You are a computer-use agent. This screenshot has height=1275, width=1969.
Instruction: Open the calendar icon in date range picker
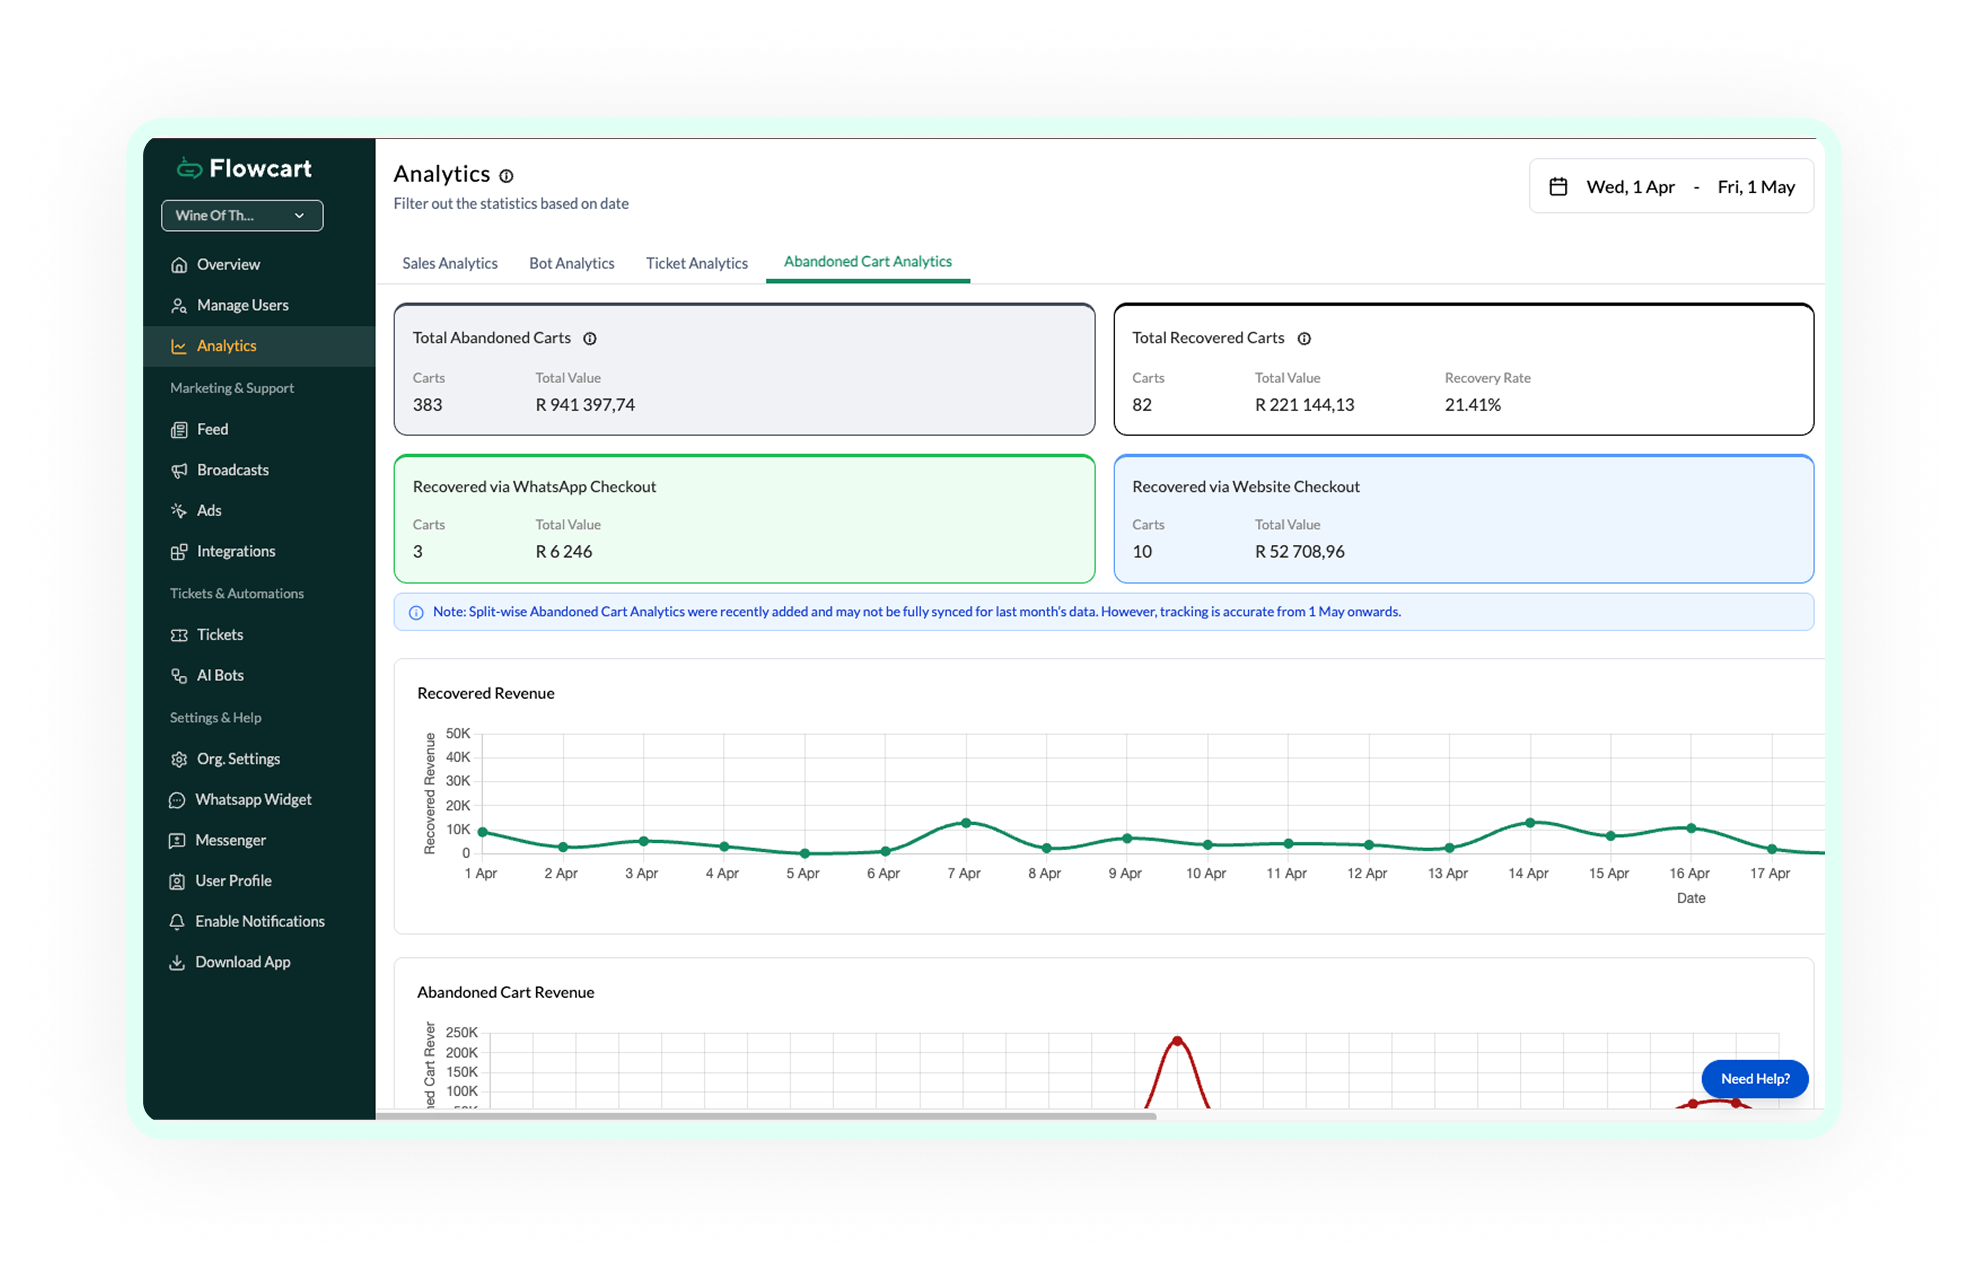(x=1558, y=187)
